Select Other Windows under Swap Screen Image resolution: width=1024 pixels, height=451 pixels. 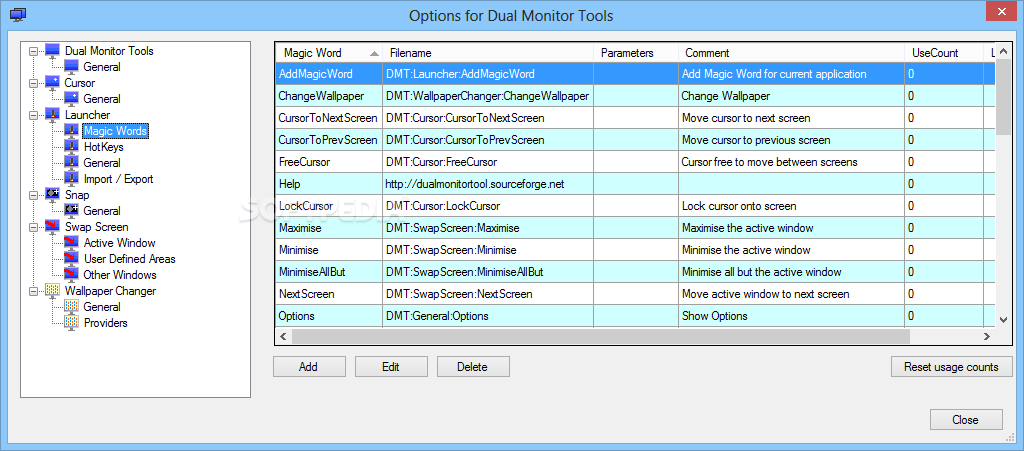coord(120,275)
